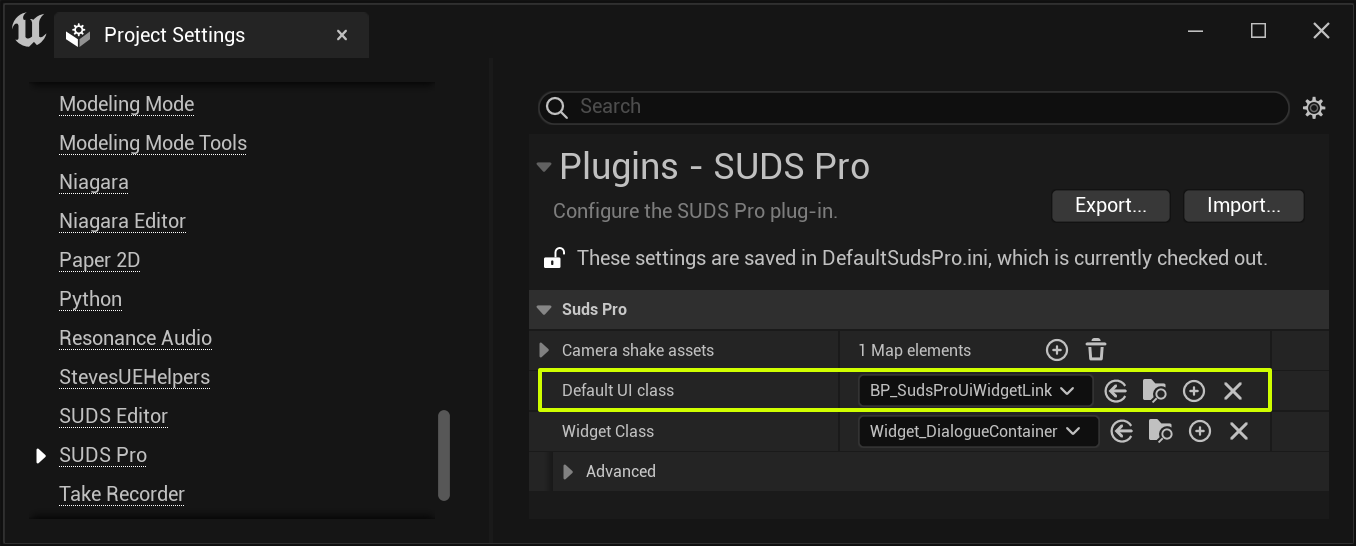Open Resonance Audio settings
Viewport: 1356px width, 546px height.
[135, 338]
